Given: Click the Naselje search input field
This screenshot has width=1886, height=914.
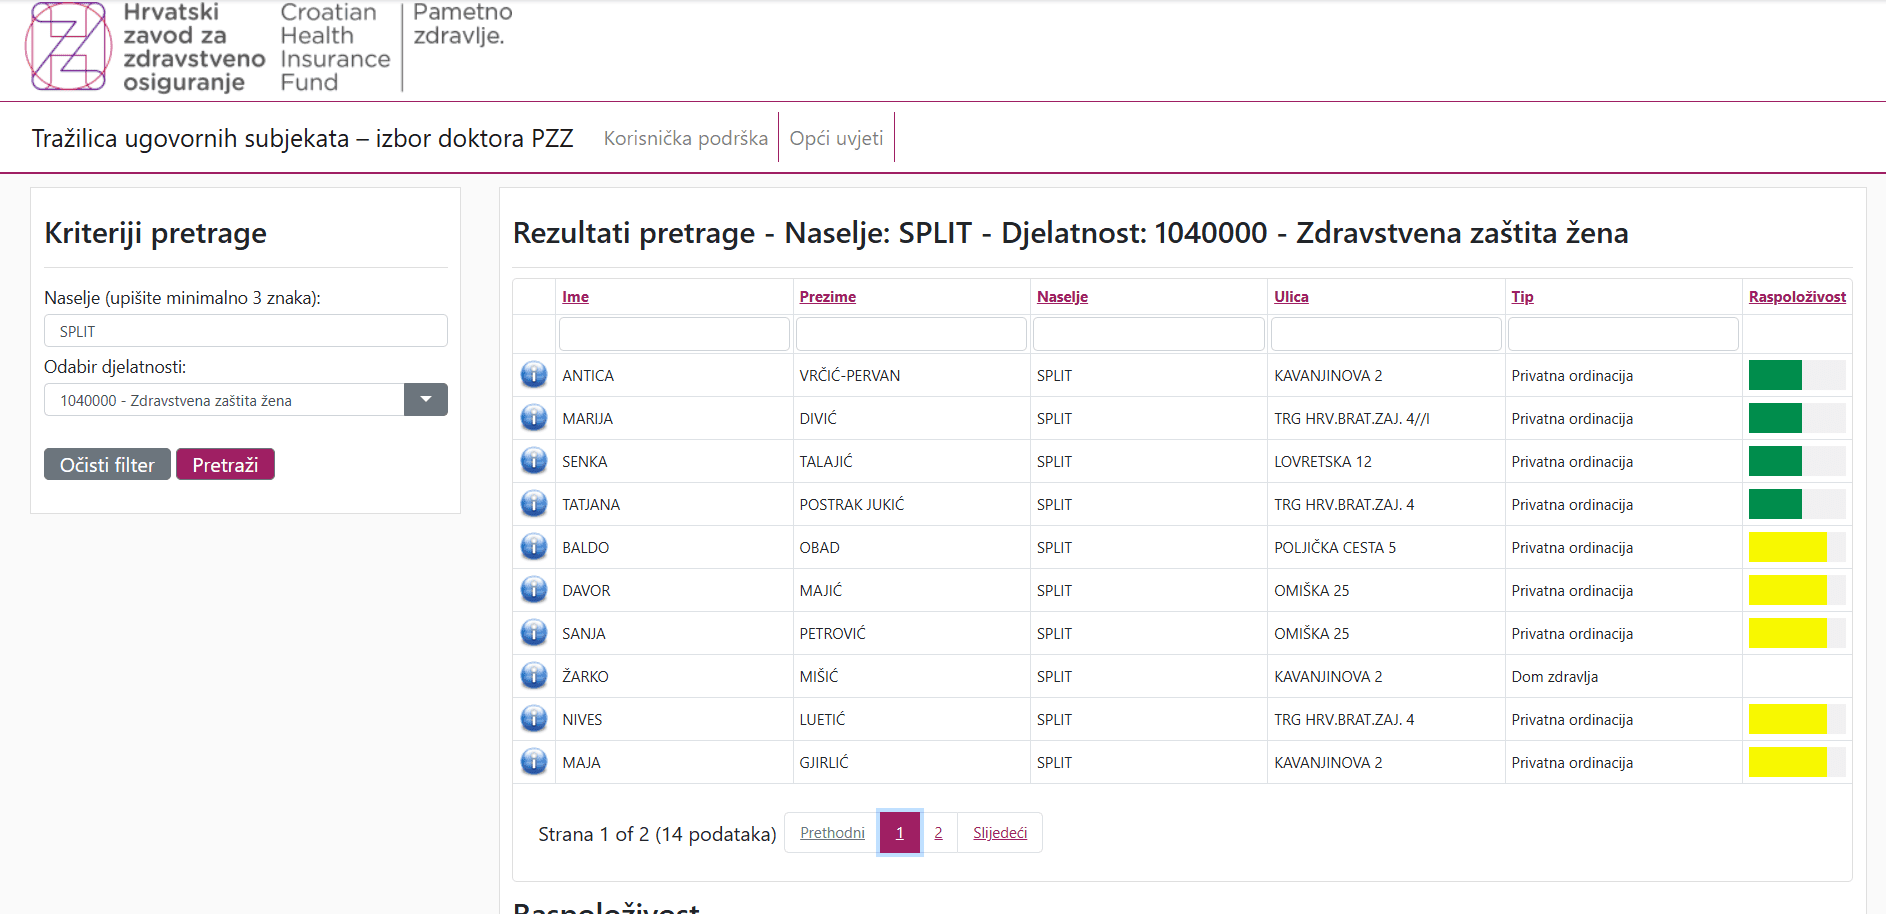Looking at the screenshot, I should pos(246,331).
